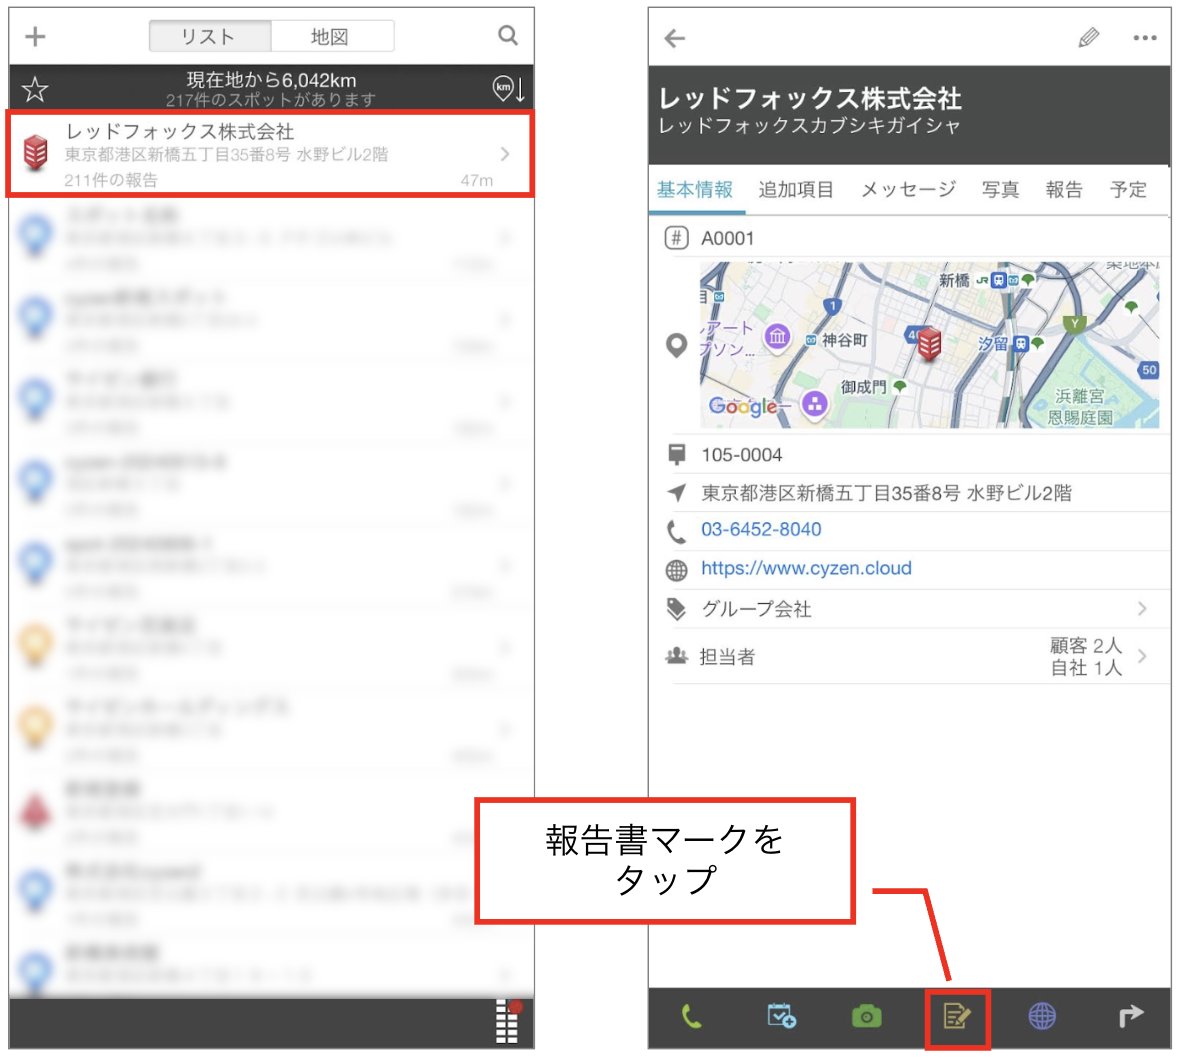Tap the globe icon beside the URL
This screenshot has height=1058, width=1178.
pos(676,570)
